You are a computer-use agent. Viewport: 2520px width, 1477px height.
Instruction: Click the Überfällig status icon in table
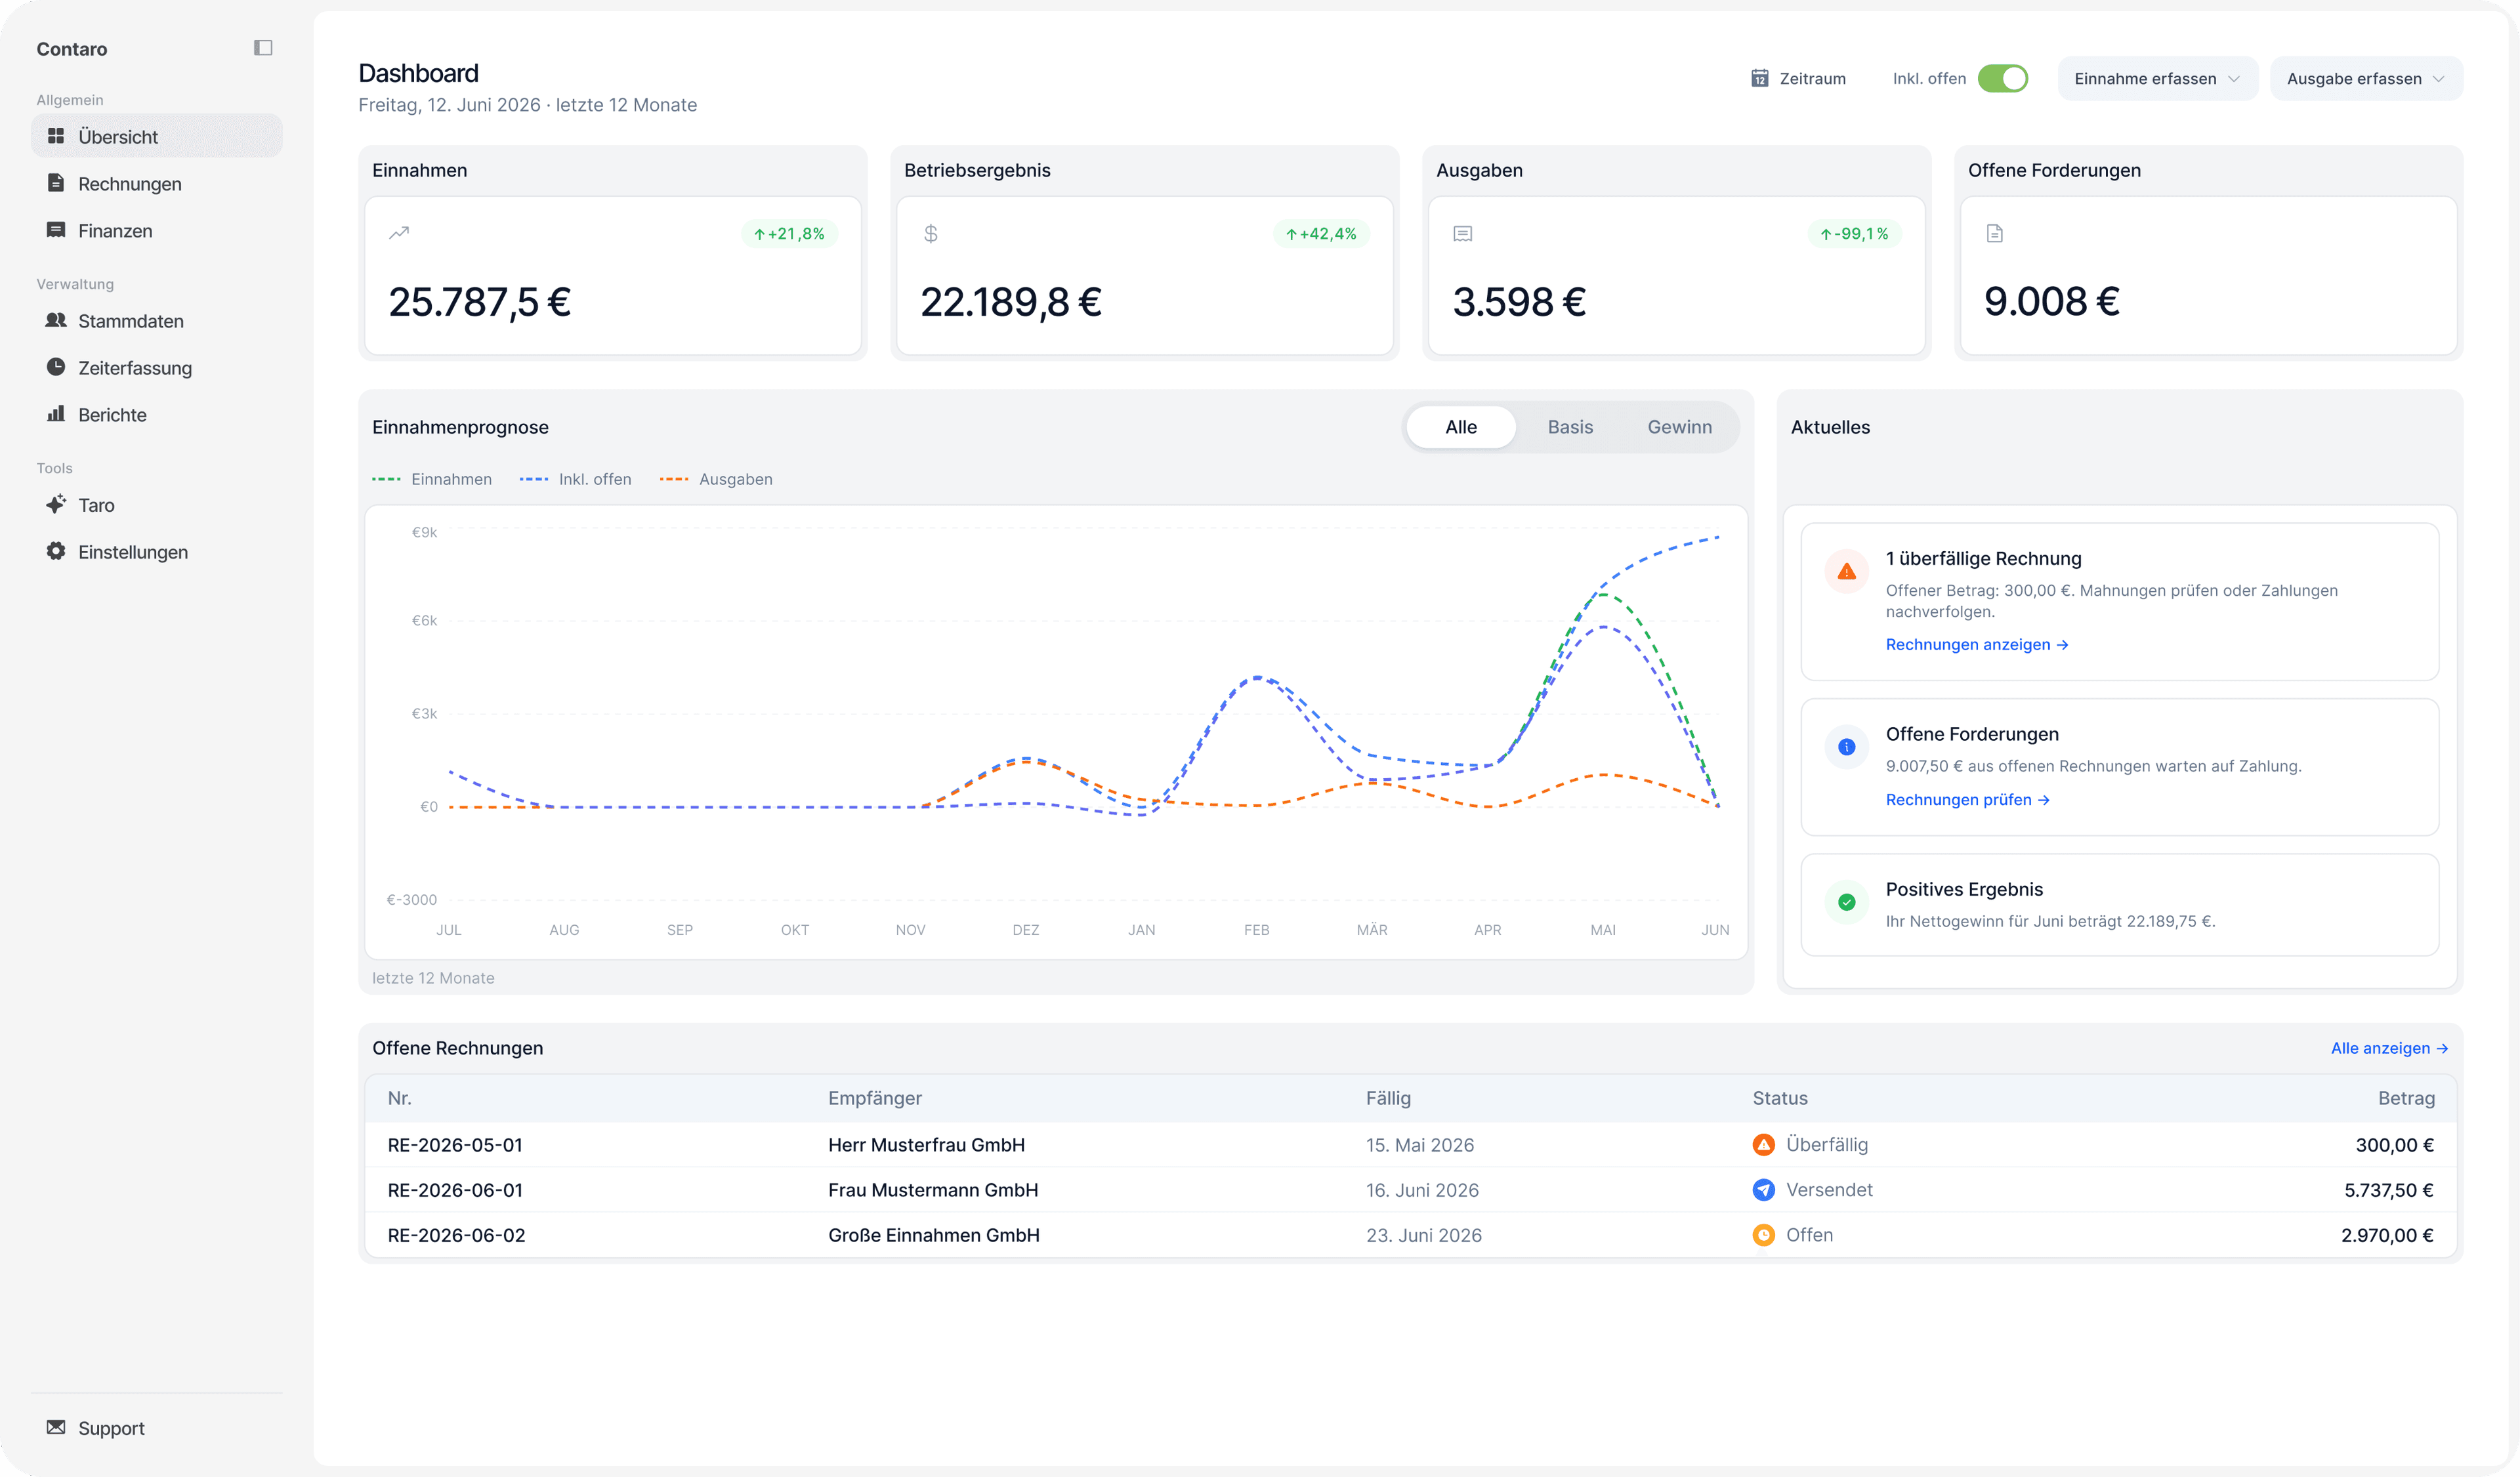(1764, 1144)
